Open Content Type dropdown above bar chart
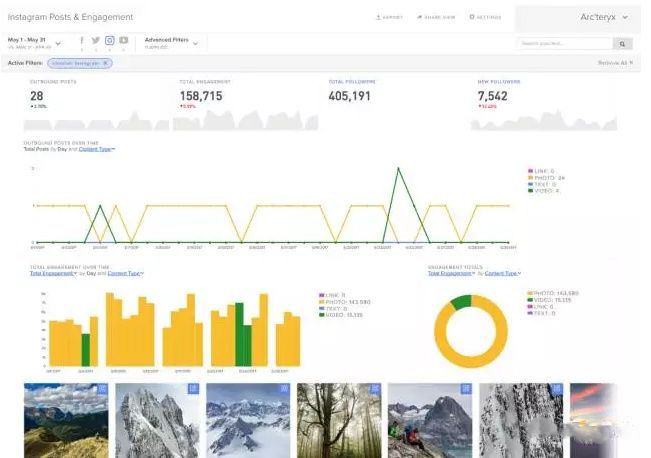This screenshot has height=458, width=651. tap(126, 273)
